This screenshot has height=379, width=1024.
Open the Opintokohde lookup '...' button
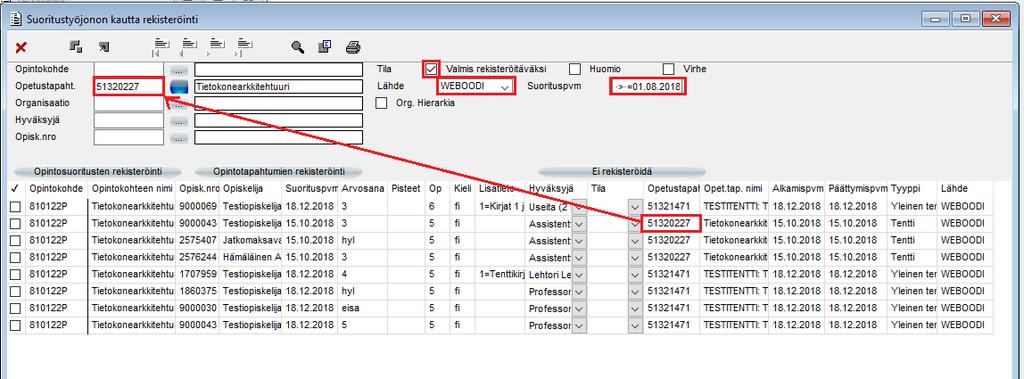[179, 69]
